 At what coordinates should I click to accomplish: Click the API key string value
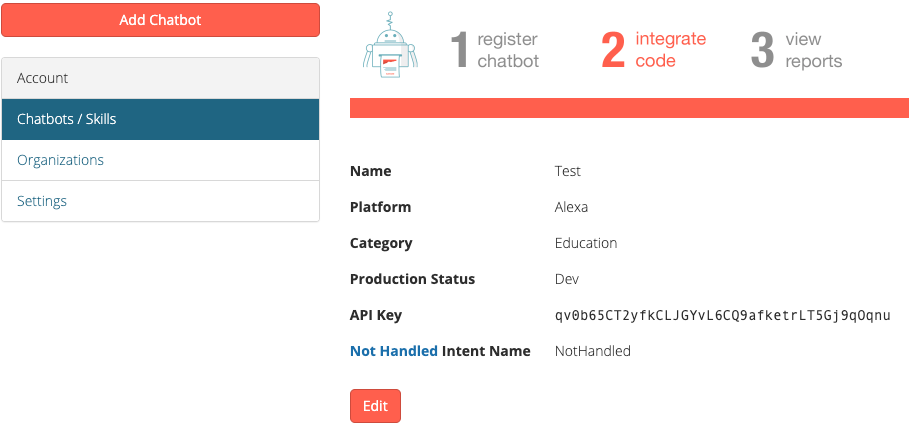(722, 315)
